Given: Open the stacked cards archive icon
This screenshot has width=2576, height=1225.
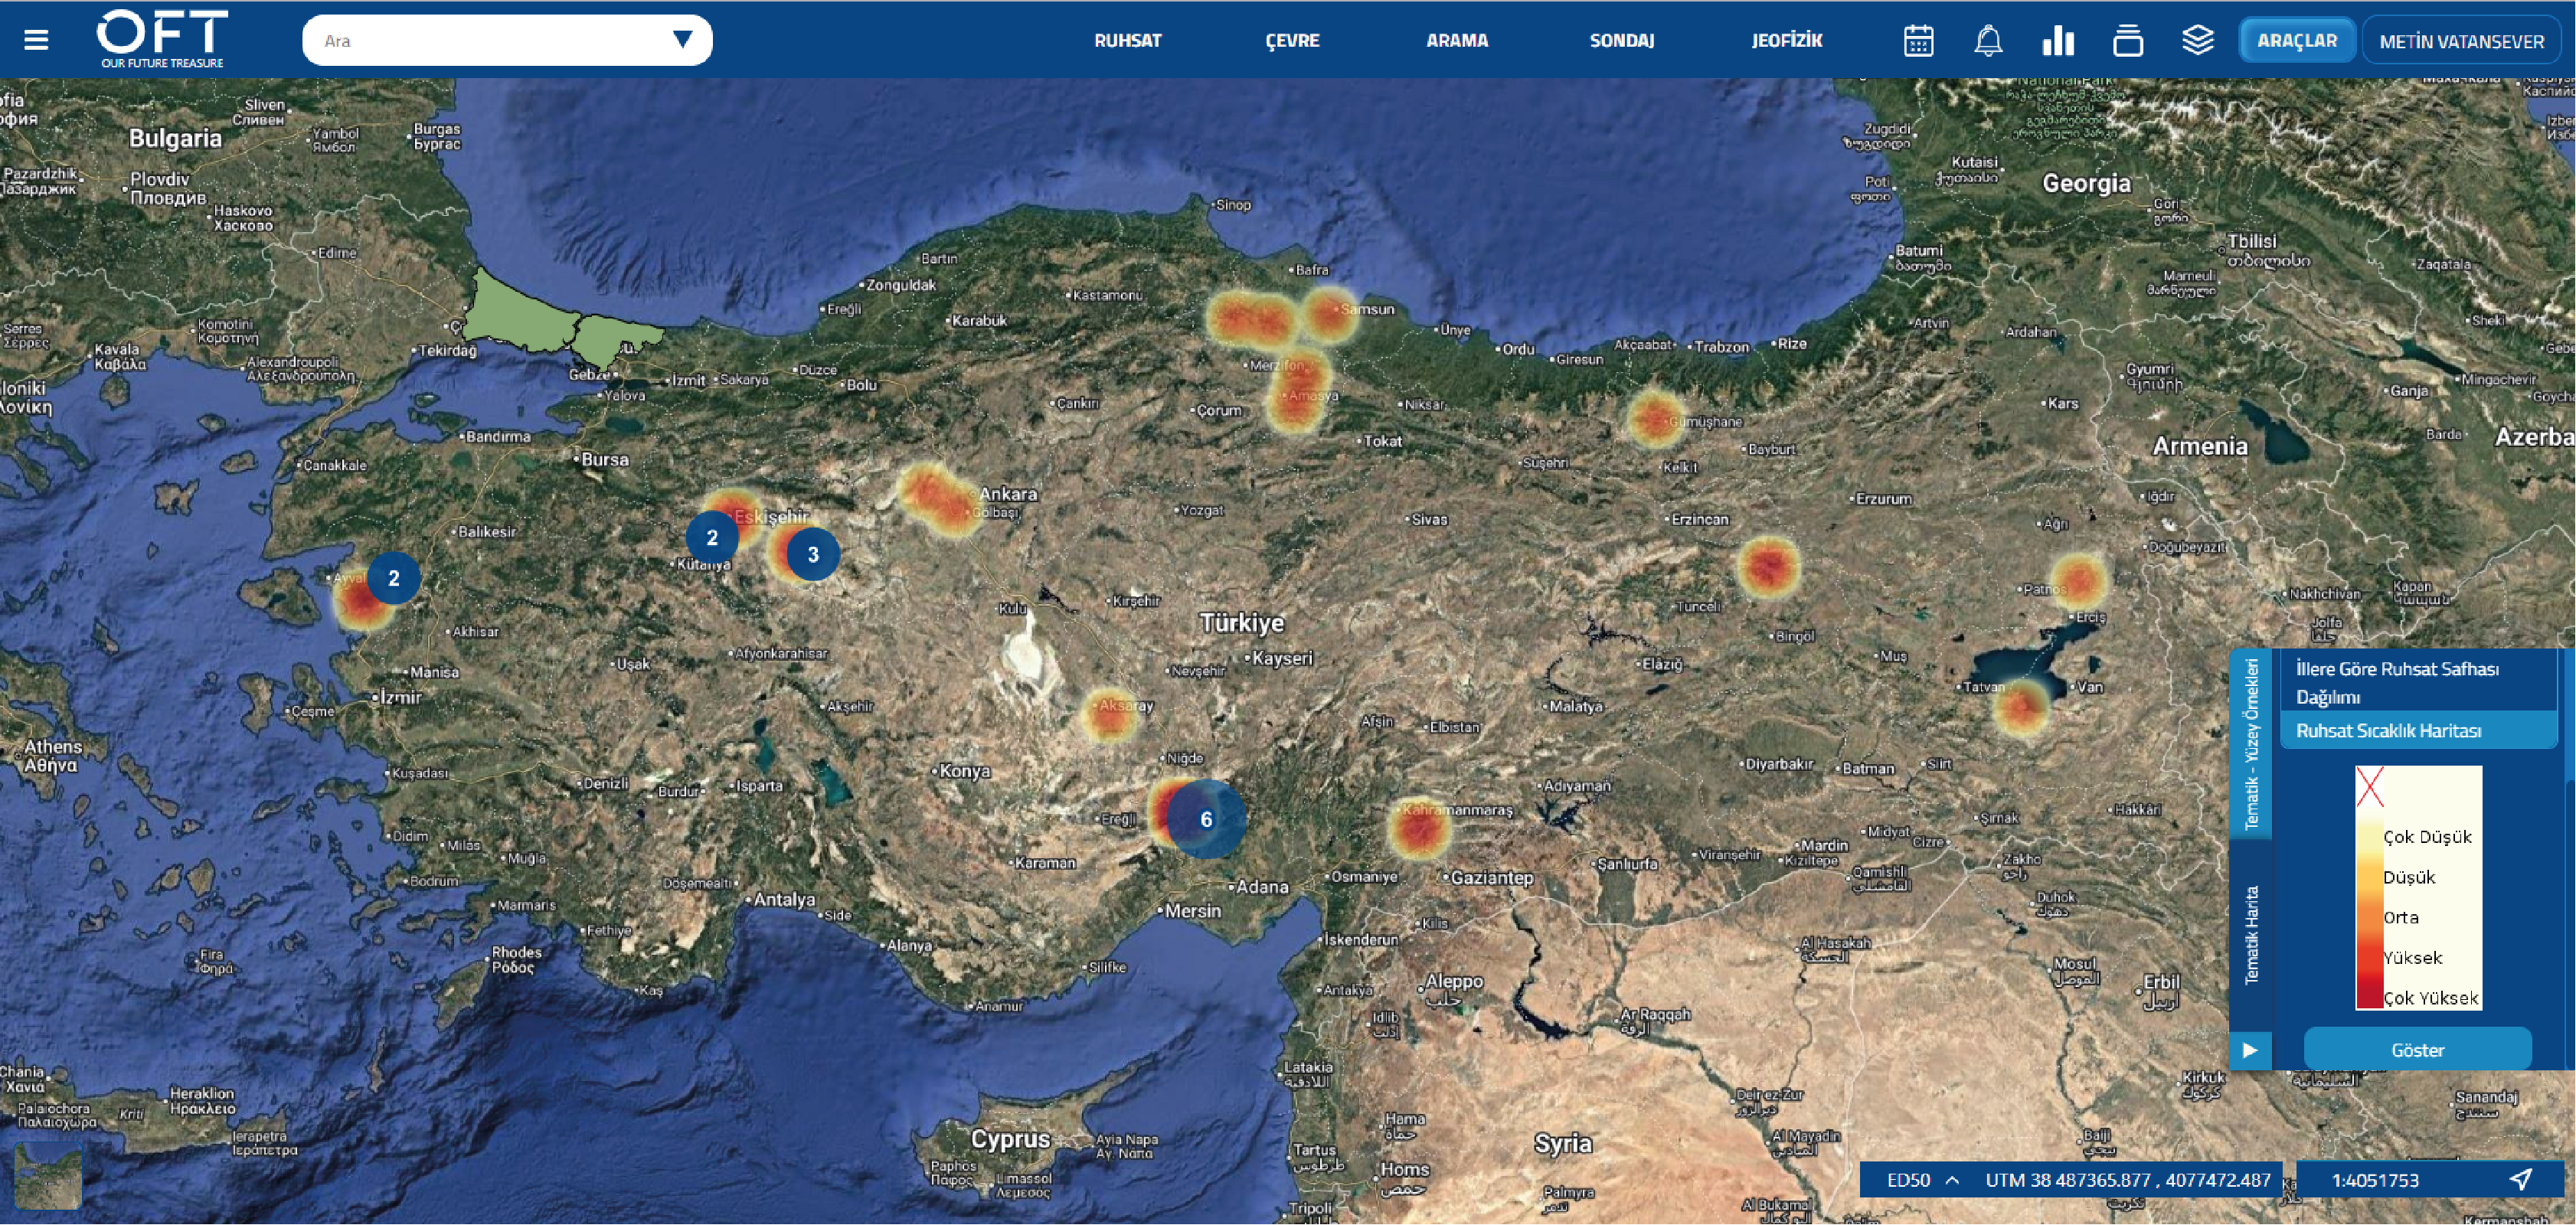Looking at the screenshot, I should 2128,41.
